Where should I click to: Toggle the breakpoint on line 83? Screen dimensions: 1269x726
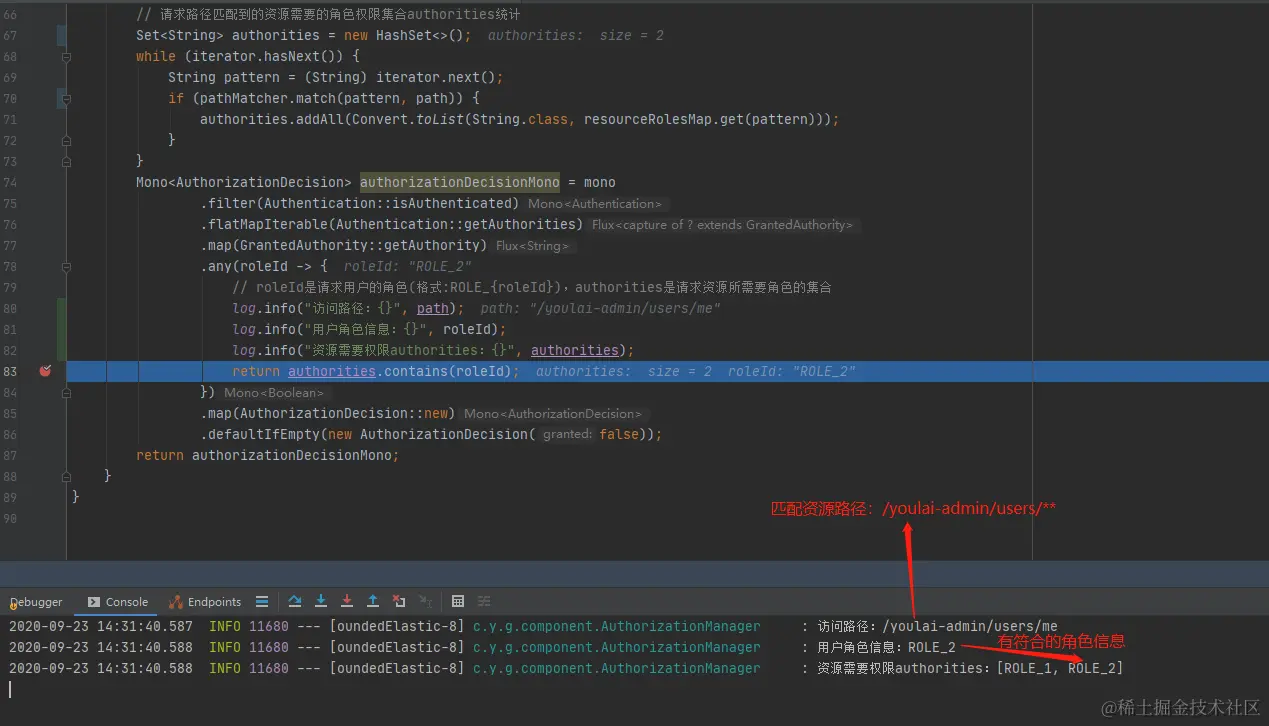pyautogui.click(x=45, y=371)
